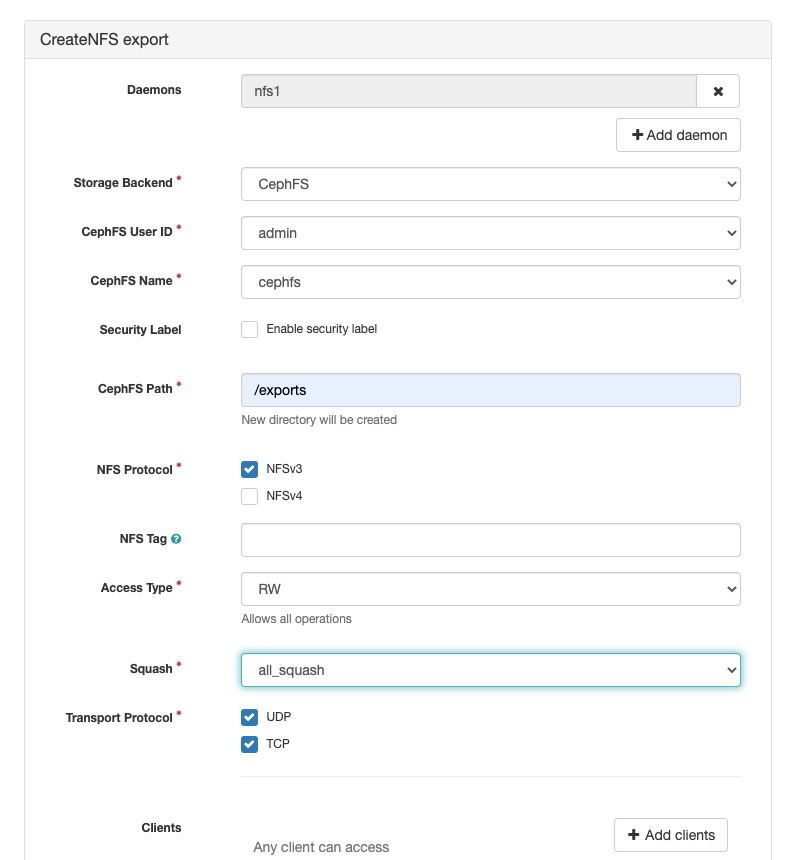Open the Access Type dropdown
The width and height of the screenshot is (795, 860).
[490, 589]
